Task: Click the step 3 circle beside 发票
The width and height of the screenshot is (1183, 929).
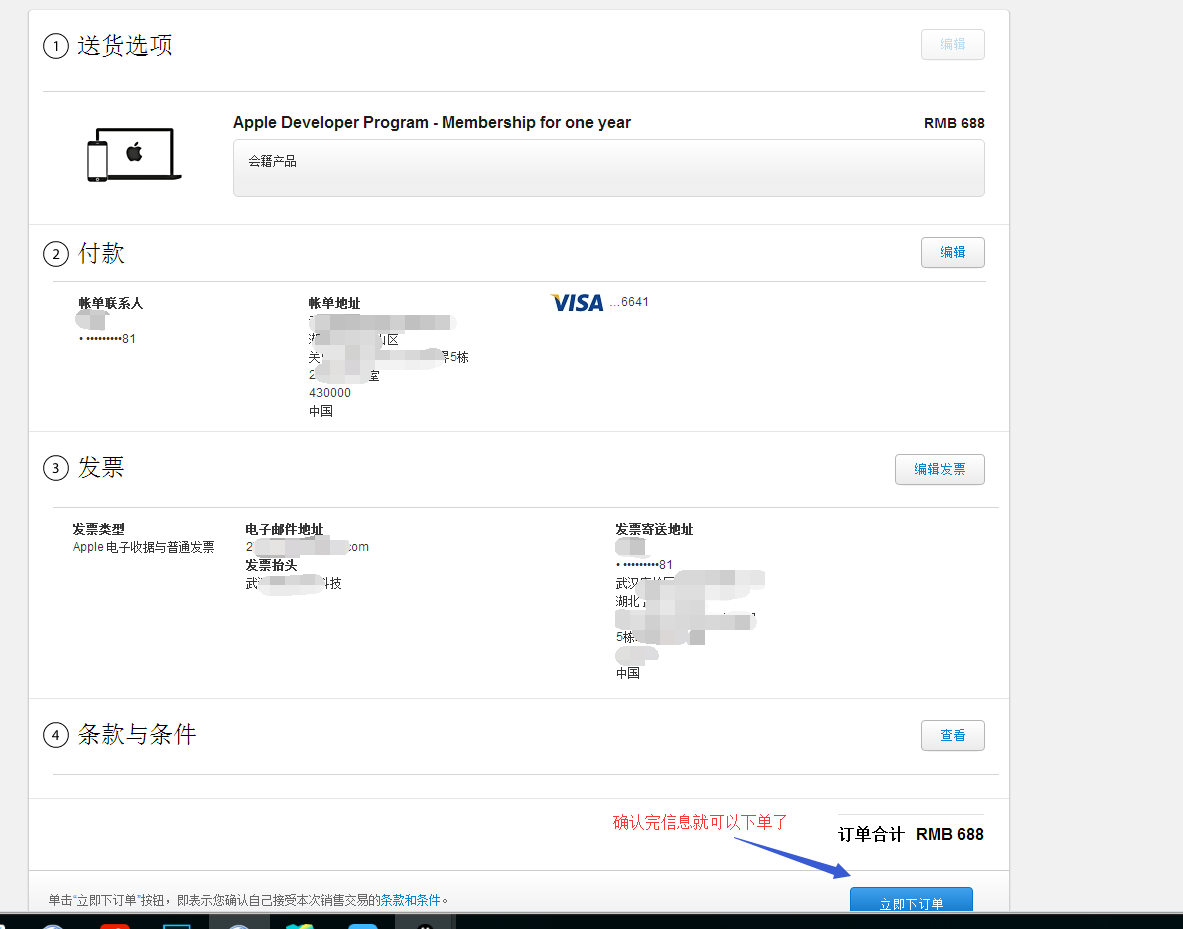Action: click(x=56, y=468)
